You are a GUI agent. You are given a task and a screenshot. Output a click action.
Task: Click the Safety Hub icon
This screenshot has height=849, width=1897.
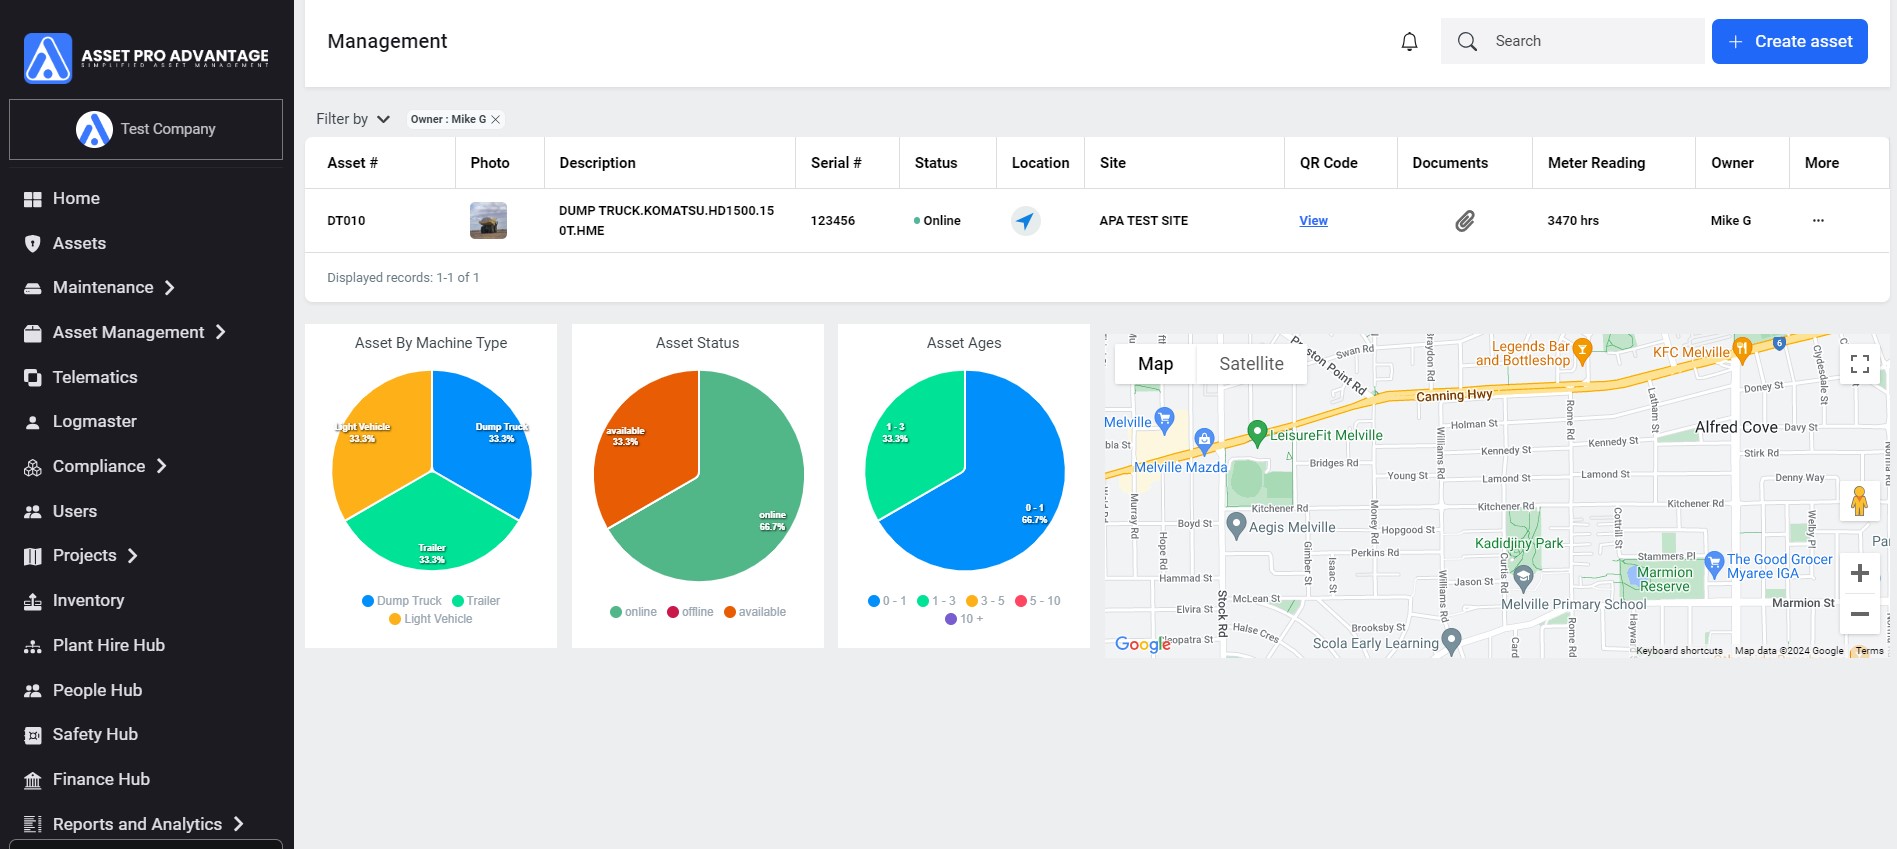33,735
